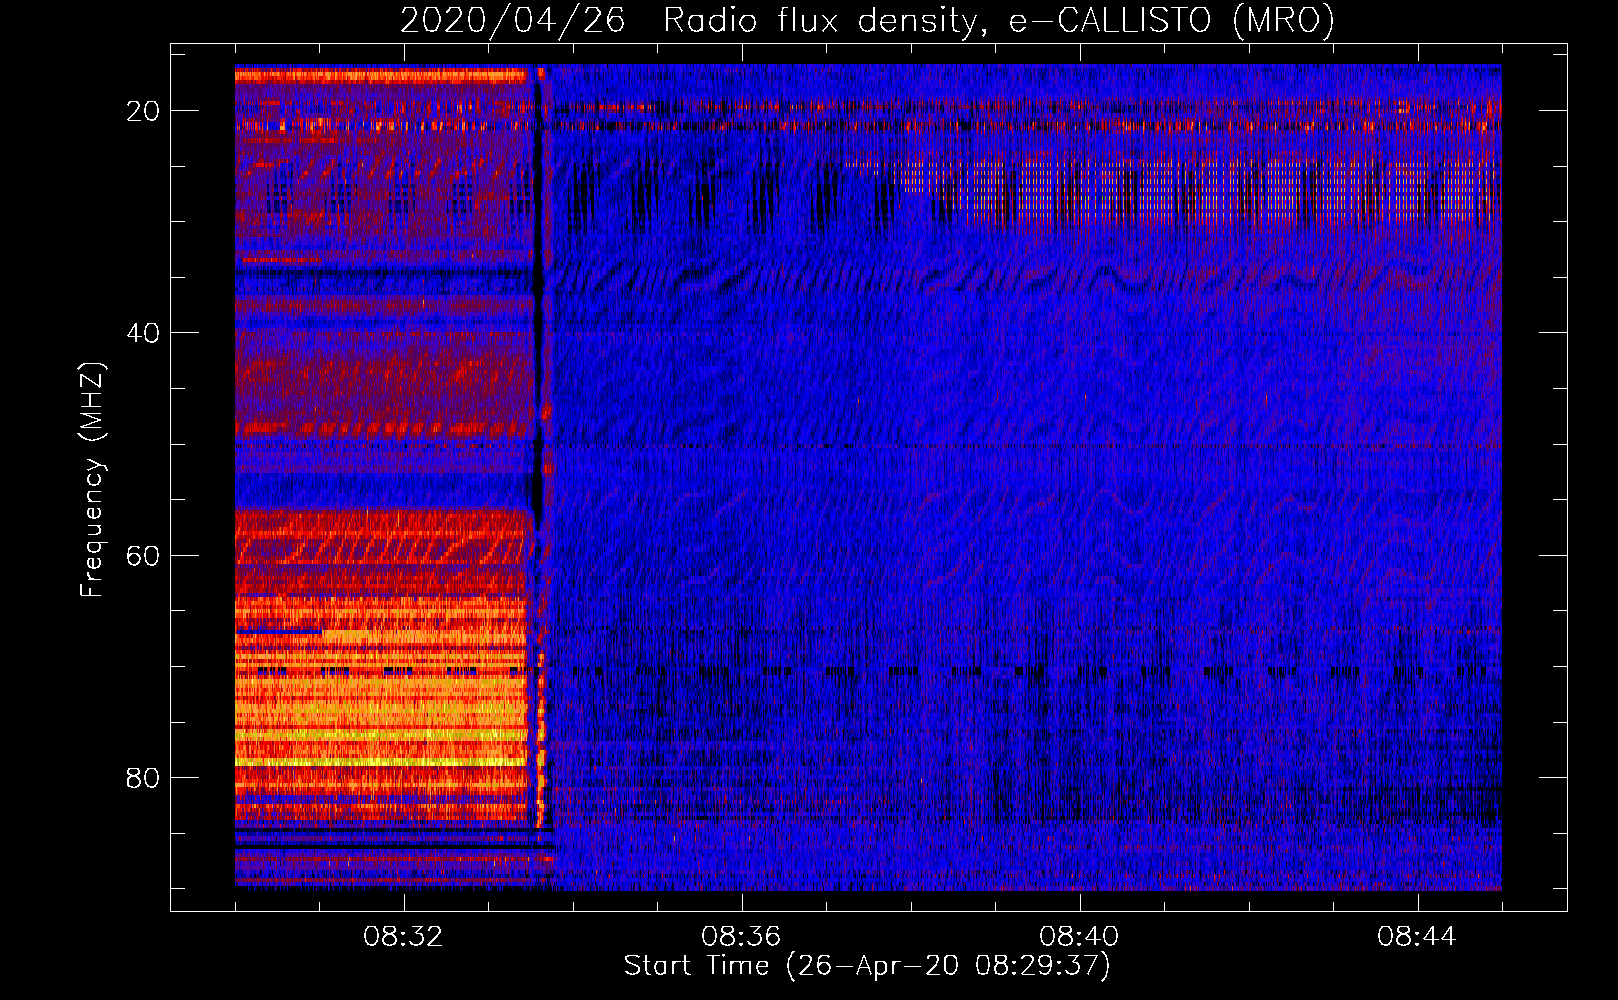1618x1000 pixels.
Task: Click the 08:40 time tick label
Action: point(1079,937)
